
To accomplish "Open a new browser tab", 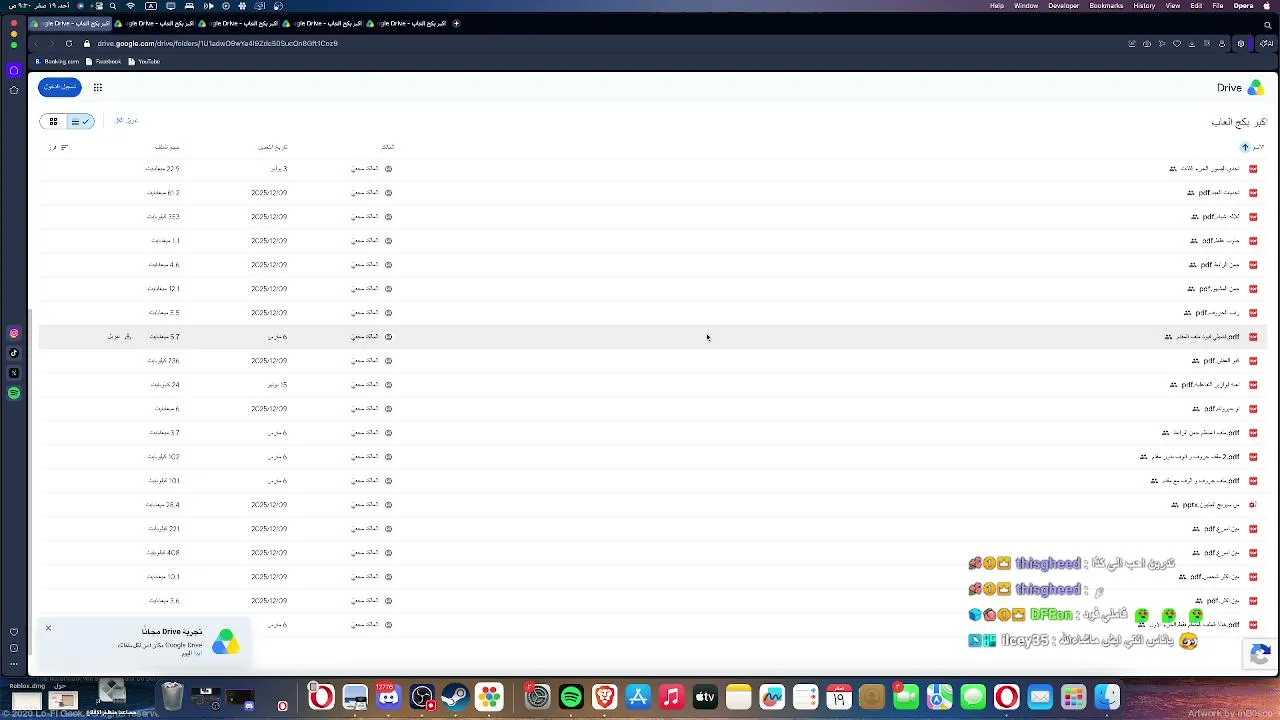I will click(456, 23).
